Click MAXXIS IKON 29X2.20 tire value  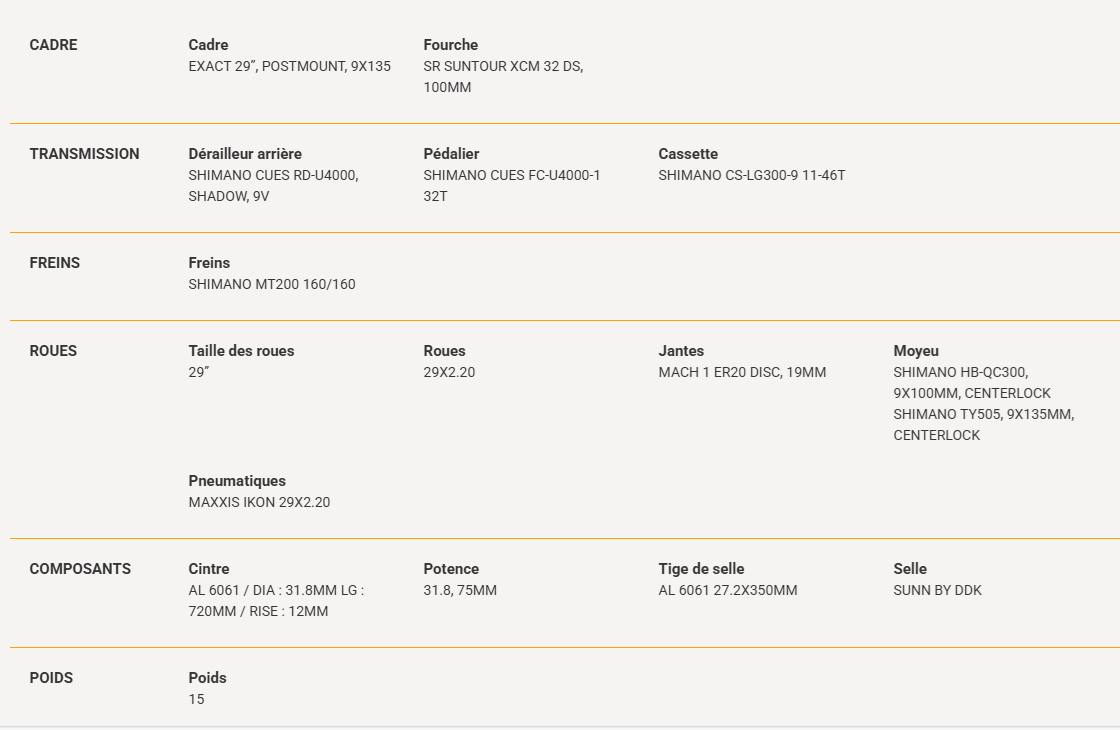259,502
